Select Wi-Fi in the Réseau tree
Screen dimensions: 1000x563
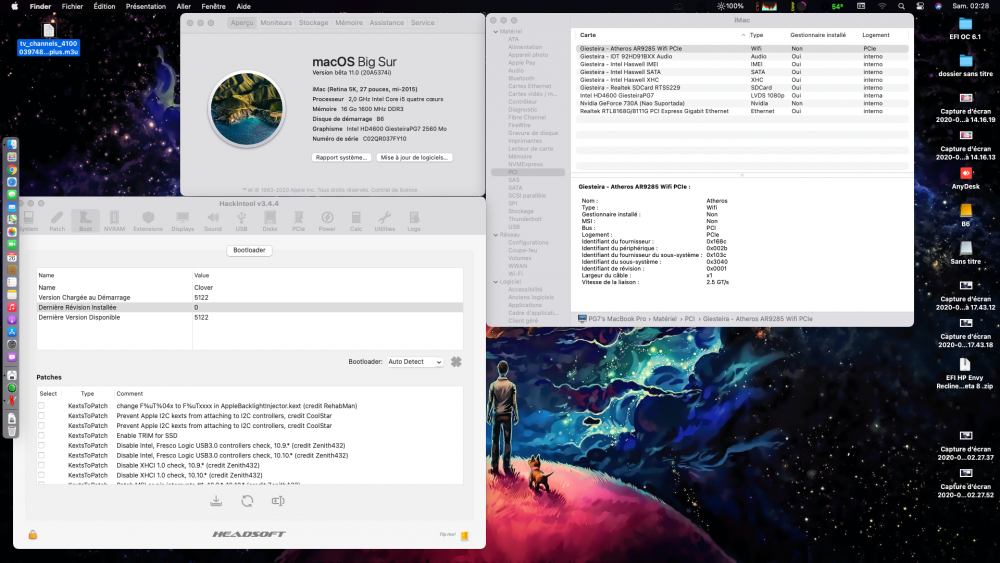click(515, 274)
